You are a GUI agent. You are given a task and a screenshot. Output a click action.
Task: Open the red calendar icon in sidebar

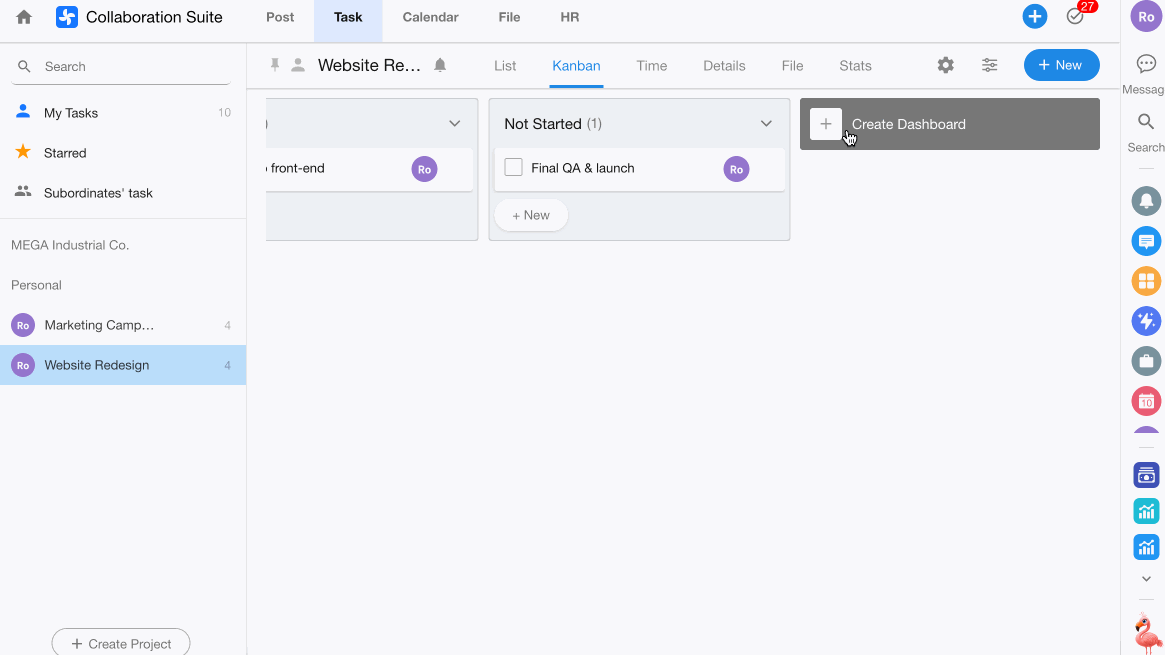coord(1146,401)
